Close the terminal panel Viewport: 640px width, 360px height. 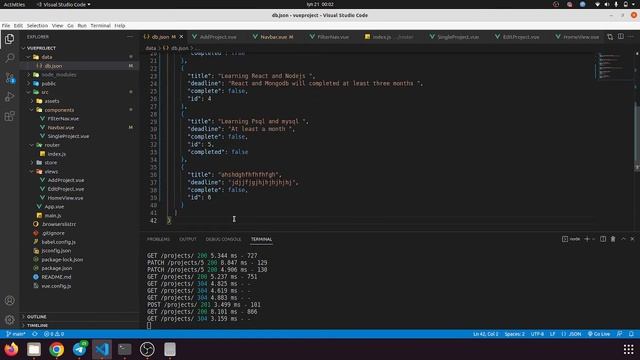pyautogui.click(x=632, y=239)
